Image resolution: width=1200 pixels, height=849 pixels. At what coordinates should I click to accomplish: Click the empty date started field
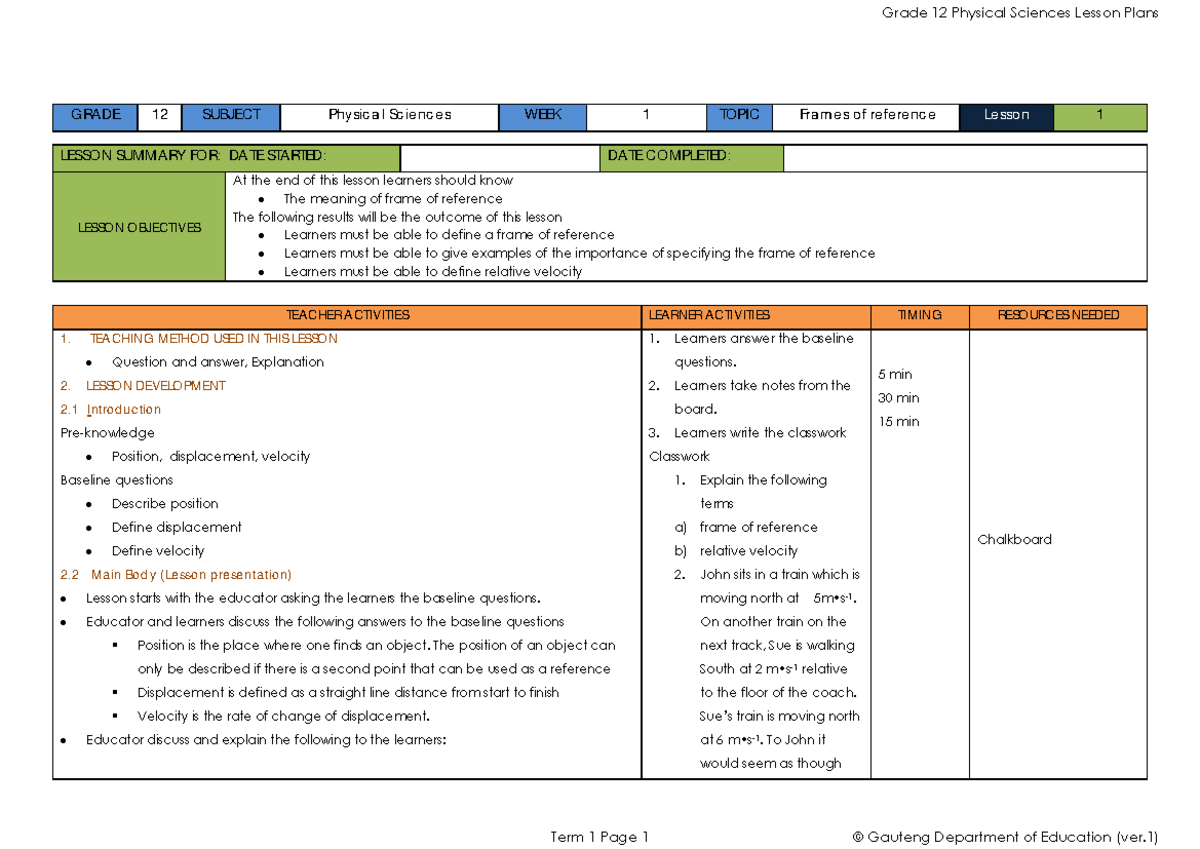click(500, 158)
